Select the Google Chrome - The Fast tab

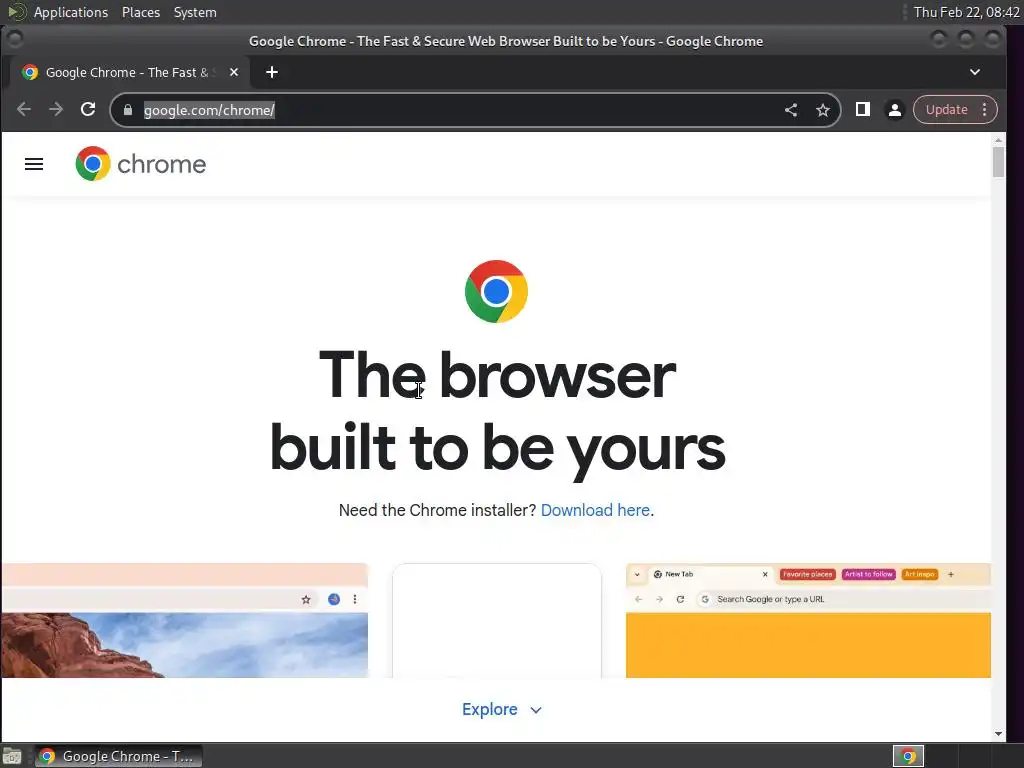coord(127,72)
